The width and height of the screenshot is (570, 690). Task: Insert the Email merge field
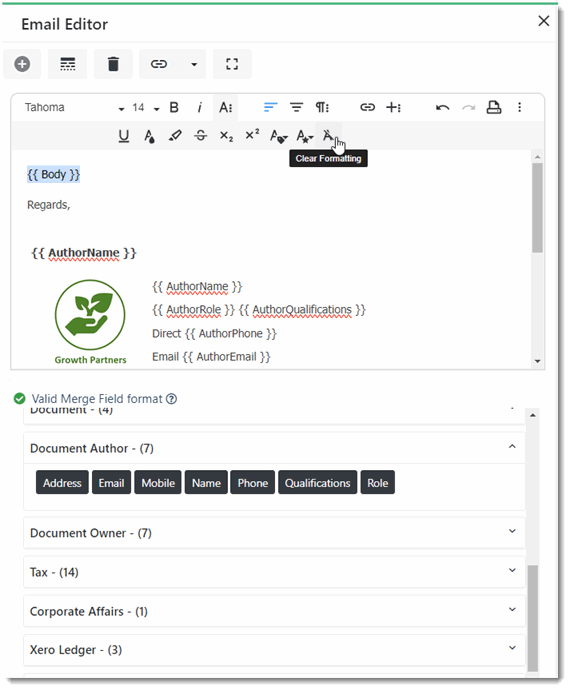tap(111, 483)
